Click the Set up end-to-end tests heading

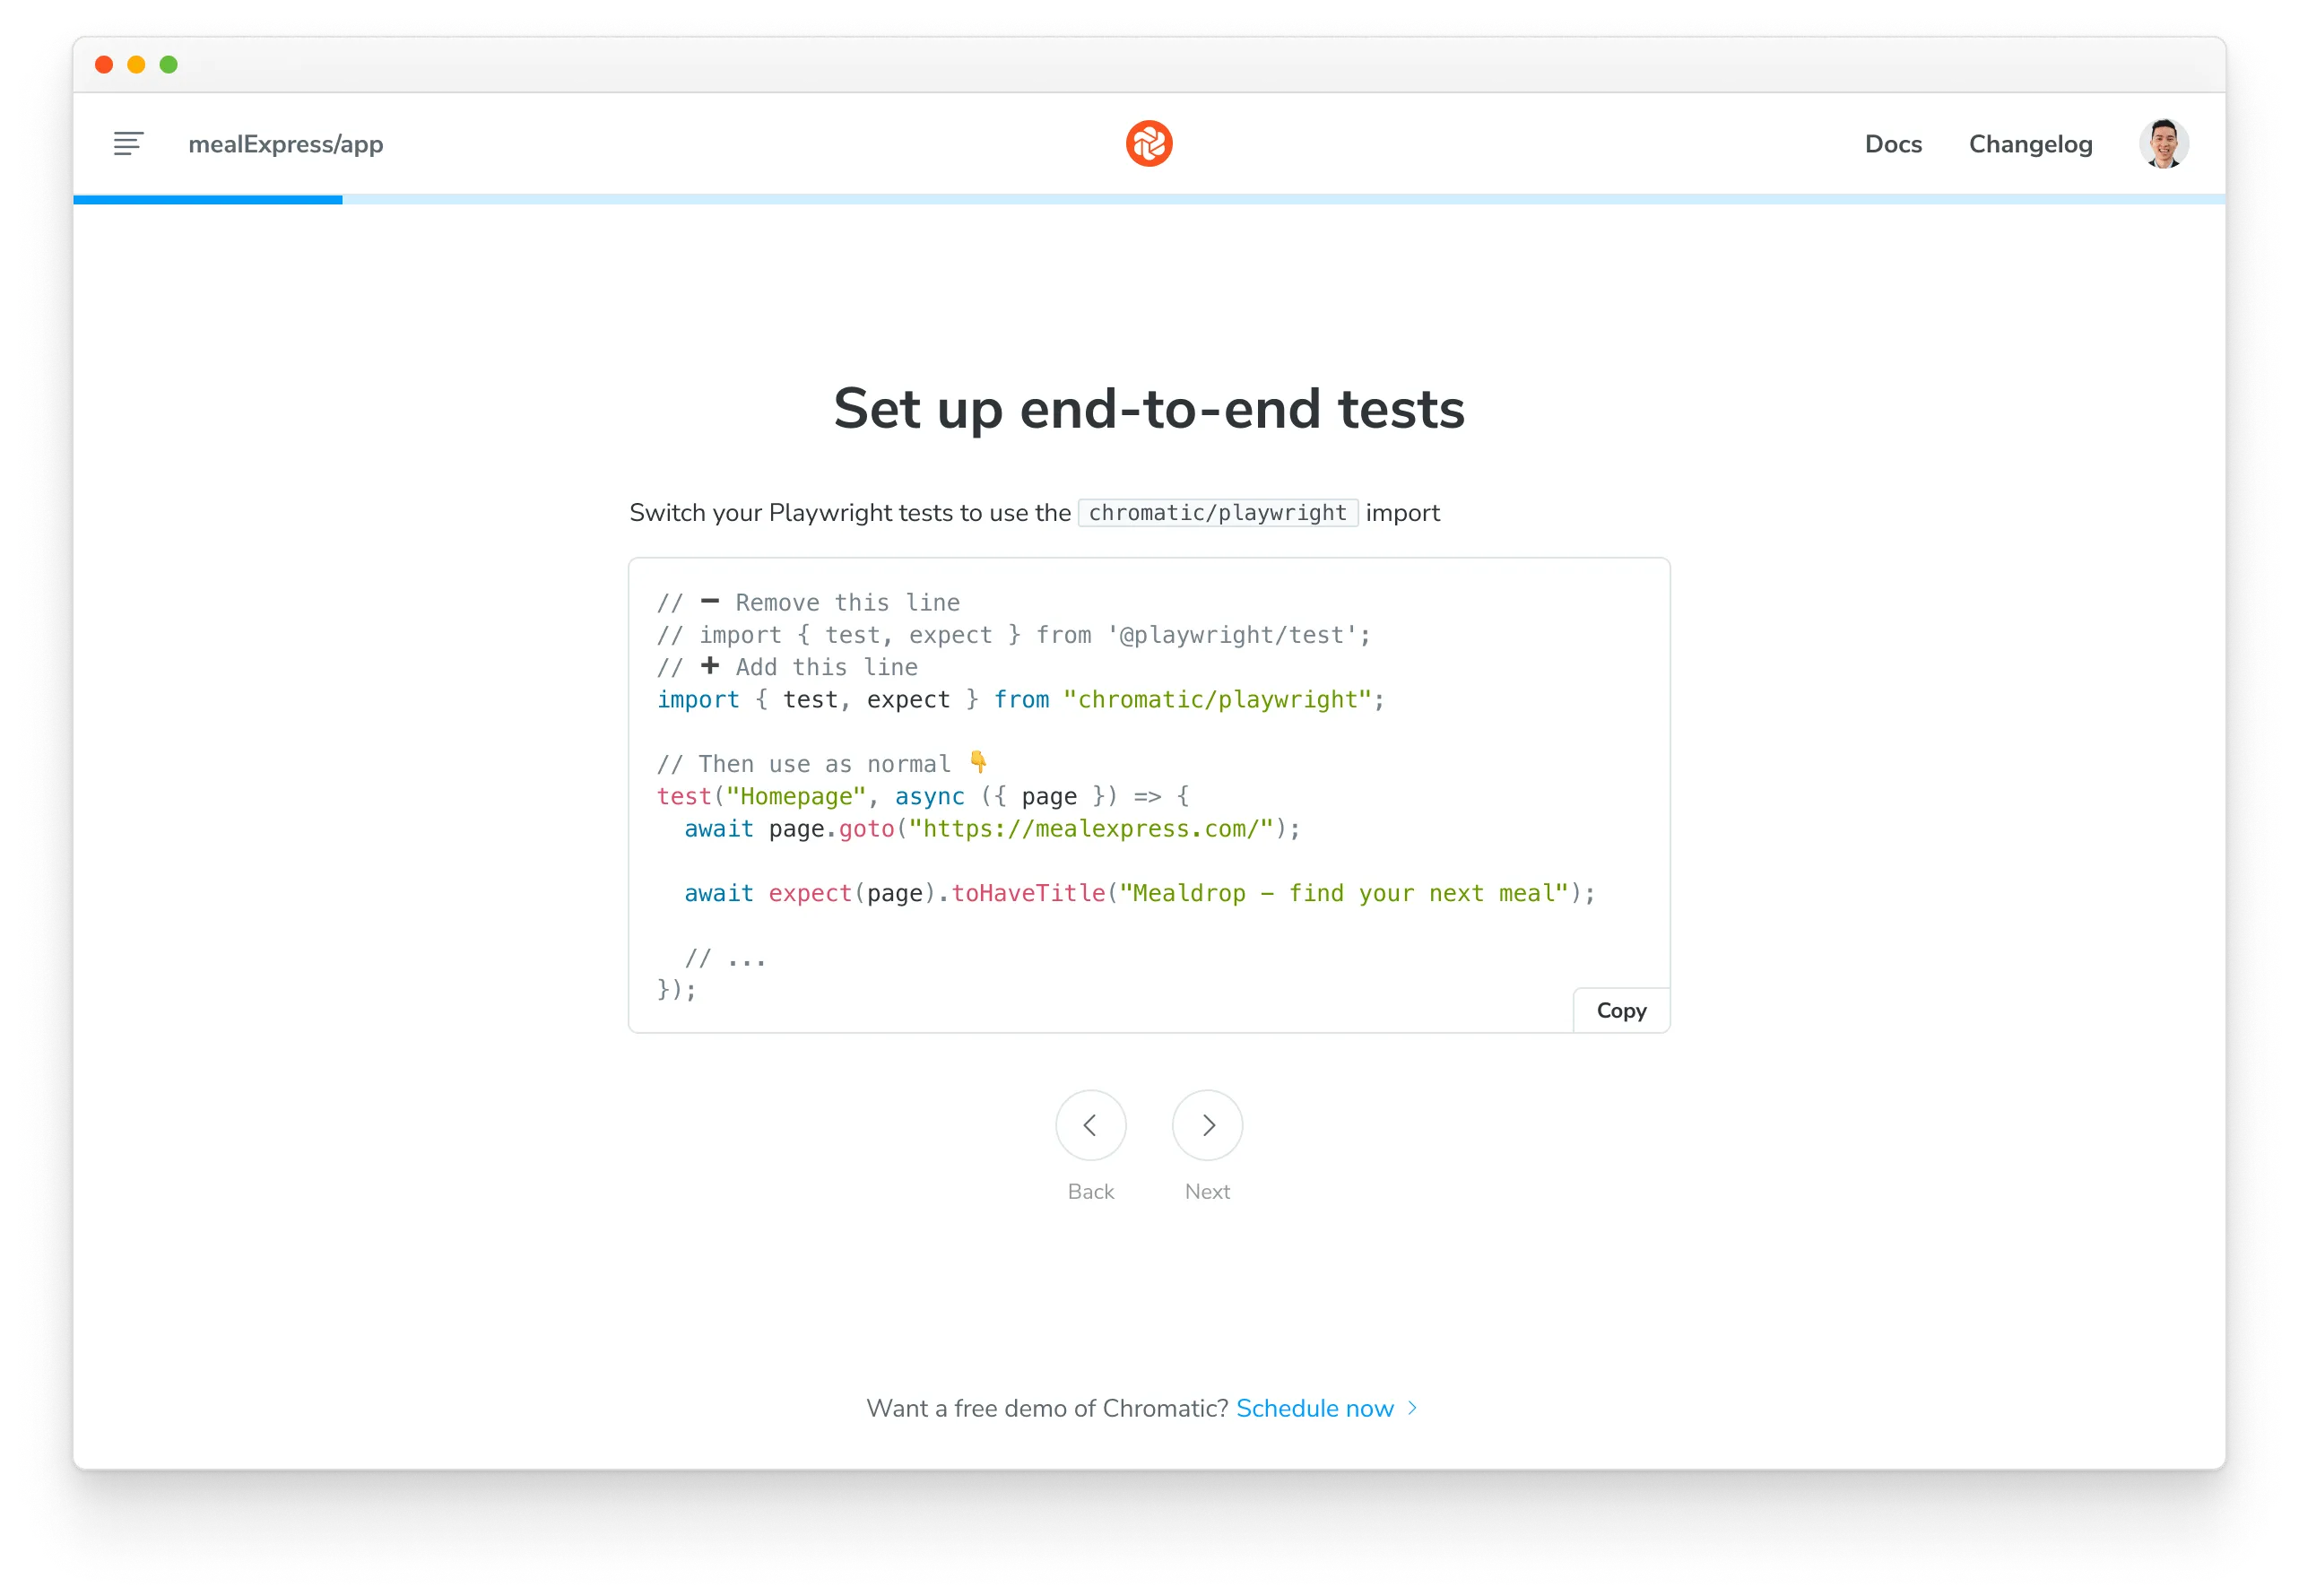pyautogui.click(x=1148, y=409)
